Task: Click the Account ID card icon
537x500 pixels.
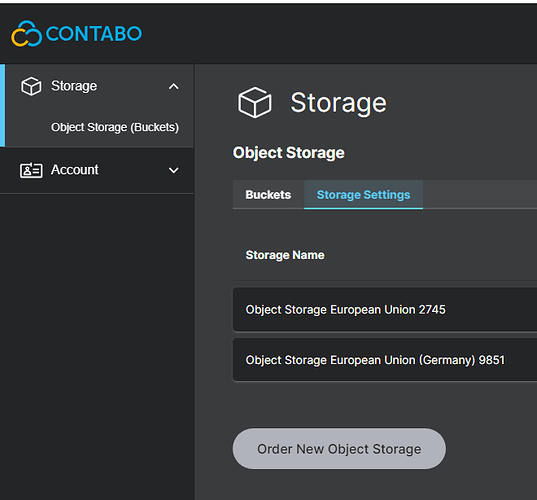Action: pos(31,170)
